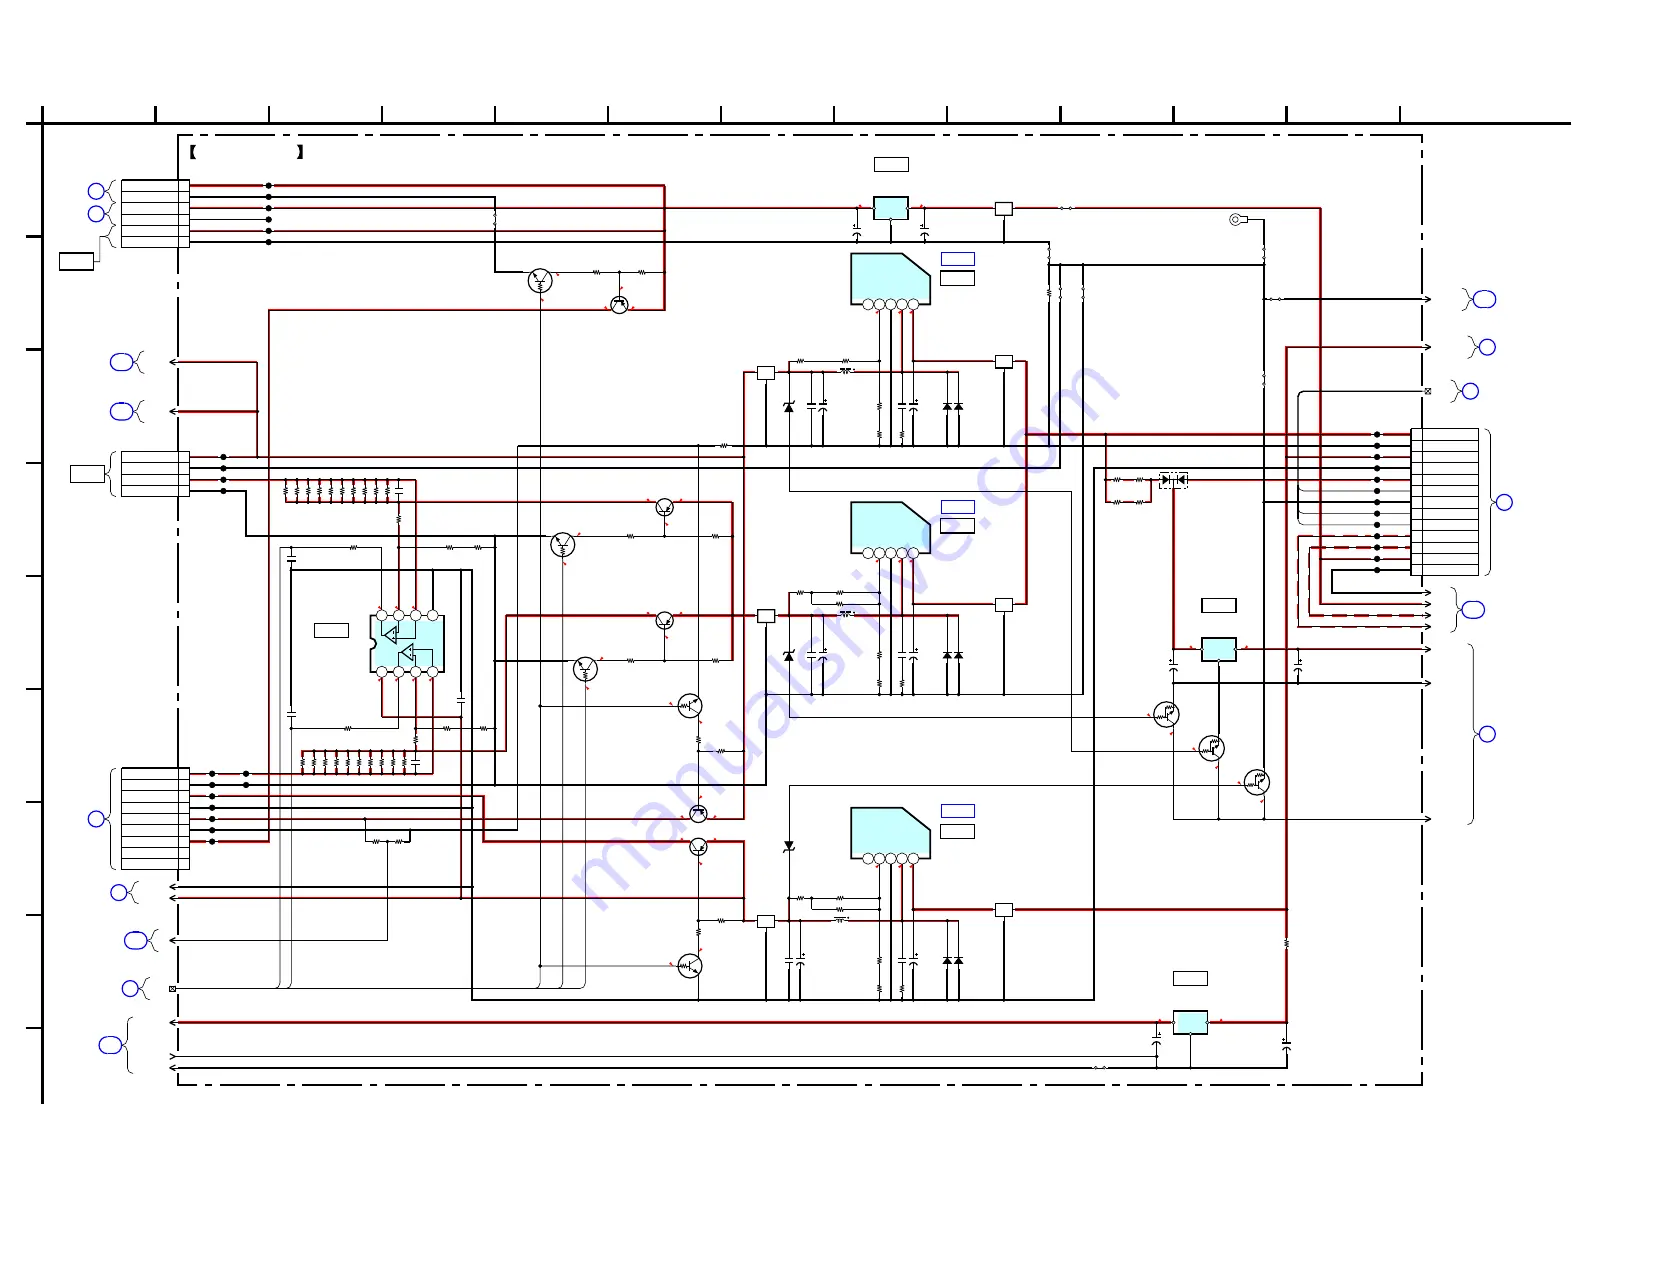This screenshot has height=1263, width=1680.
Task: Select the small cyan regulator block at bottom right
Action: click(x=1190, y=1022)
